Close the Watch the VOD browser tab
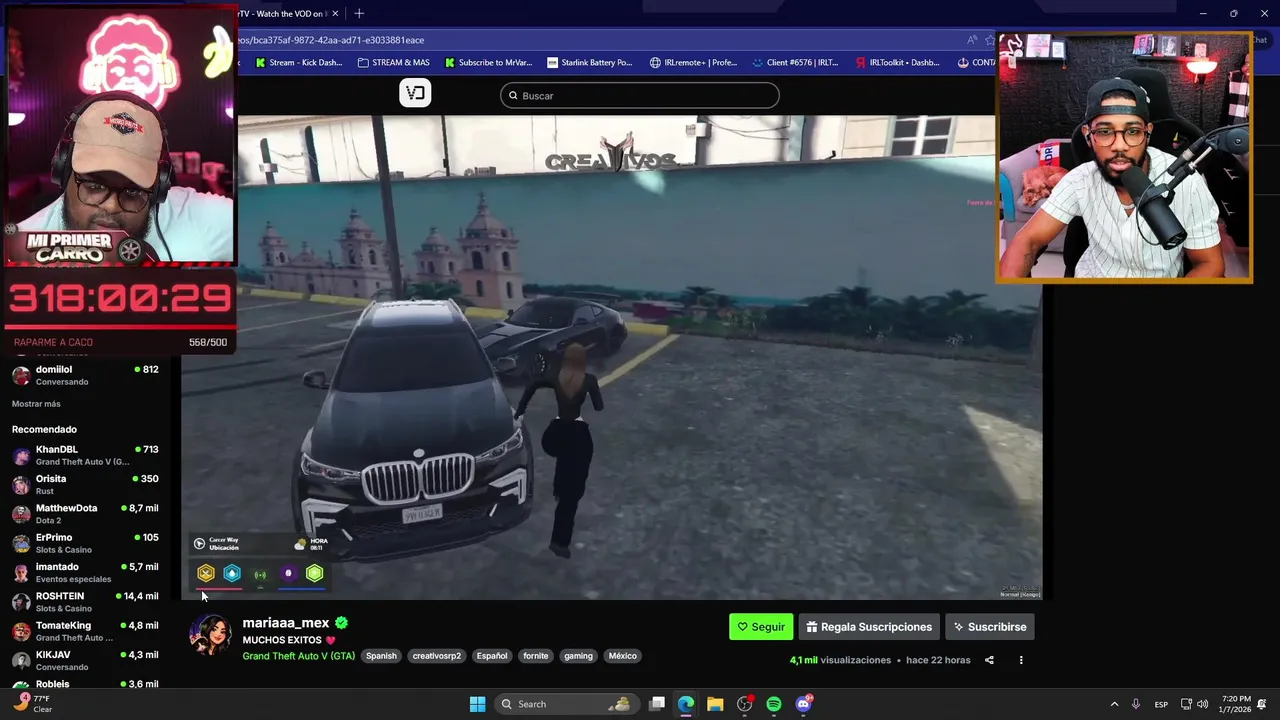 point(335,13)
